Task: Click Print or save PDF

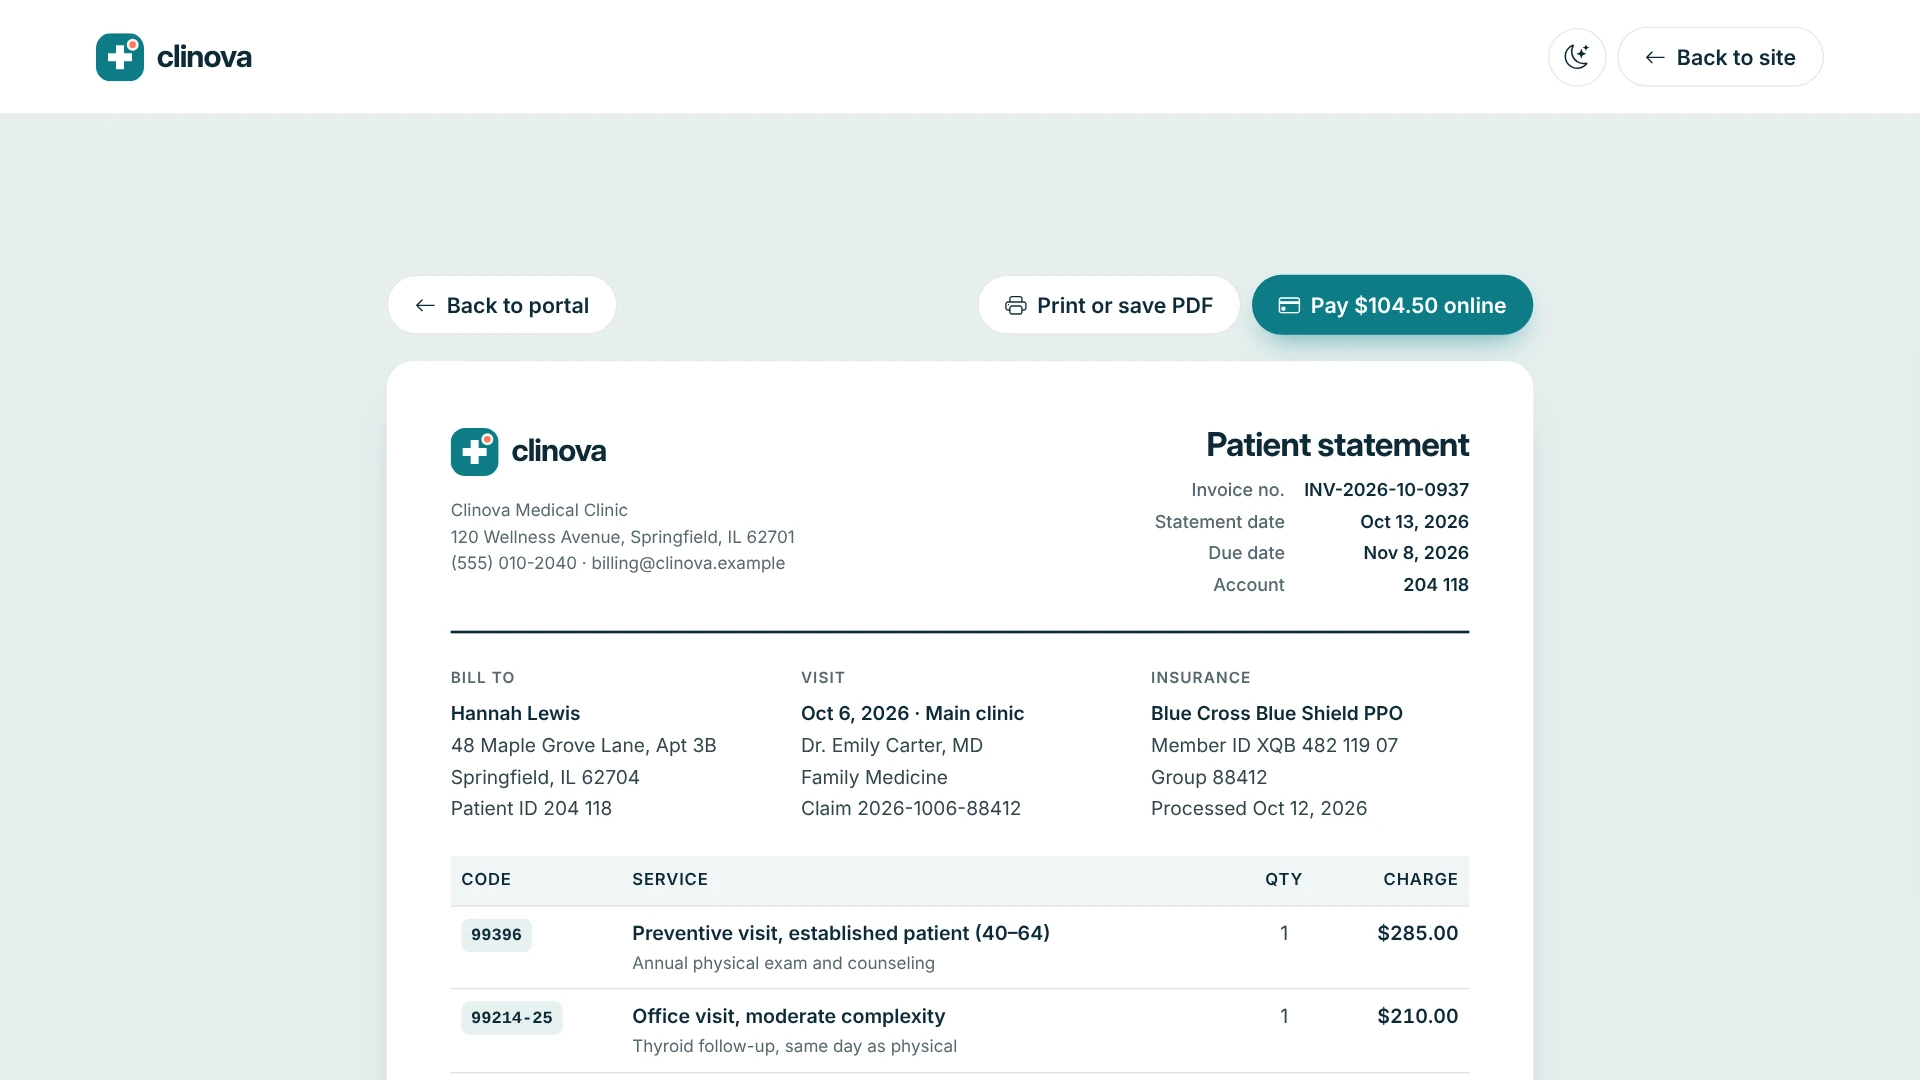Action: click(x=1109, y=305)
